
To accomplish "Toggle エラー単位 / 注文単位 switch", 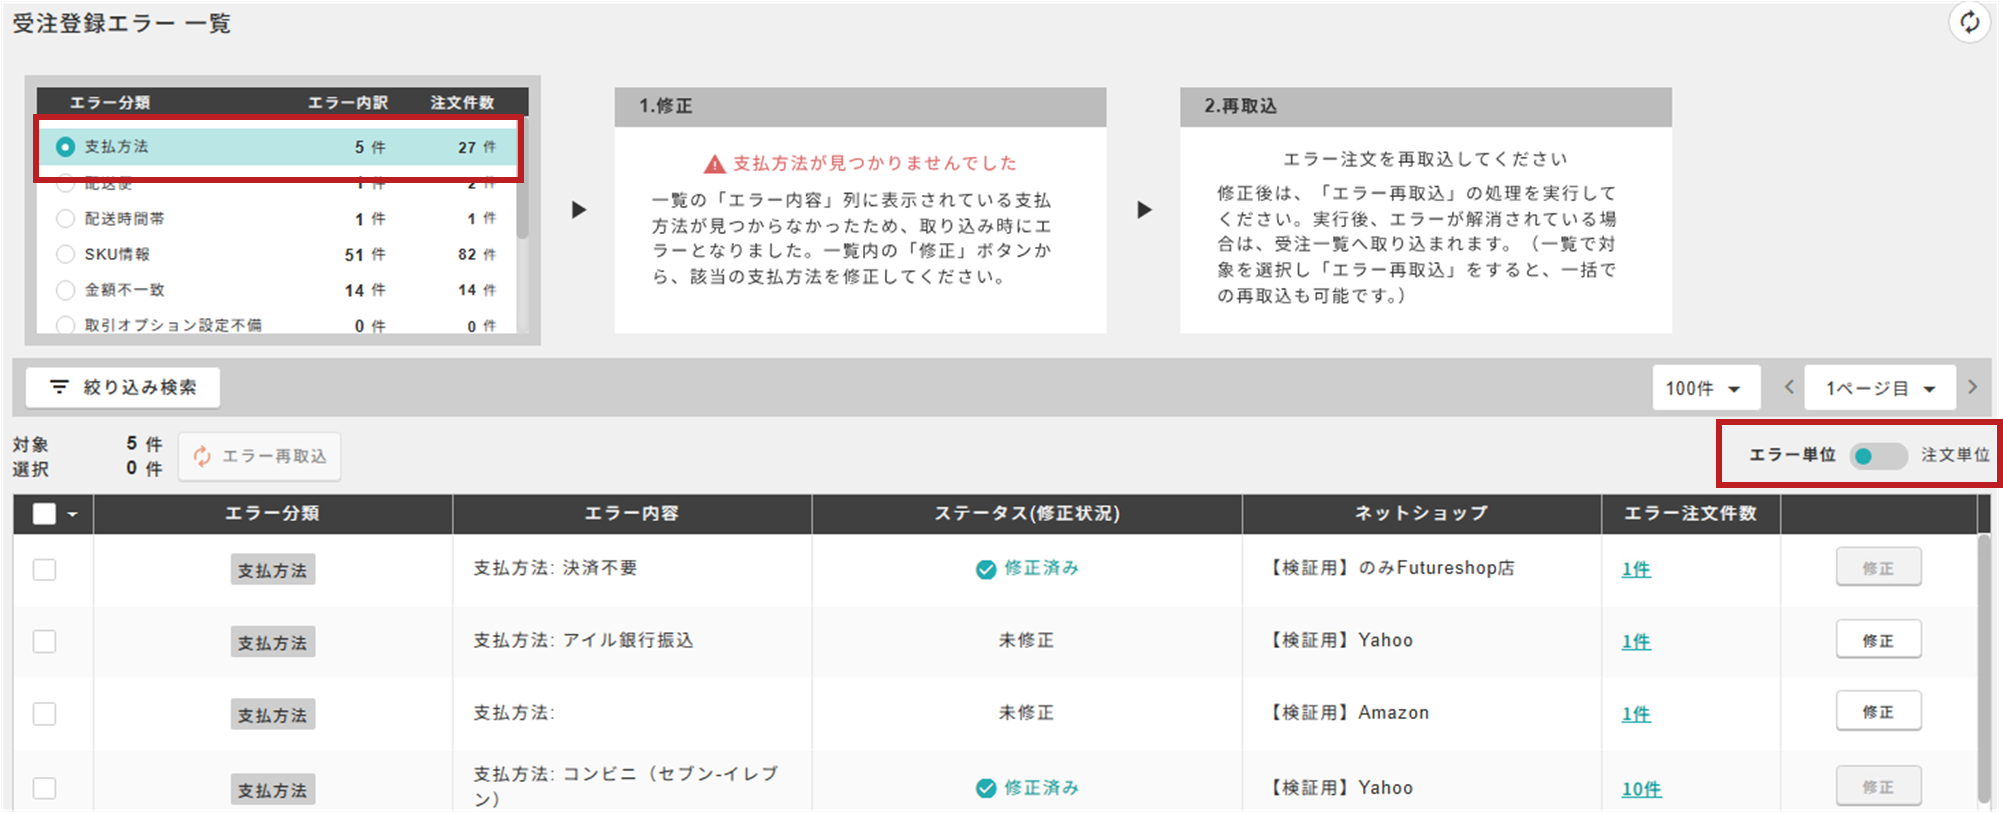I will coord(1877,456).
